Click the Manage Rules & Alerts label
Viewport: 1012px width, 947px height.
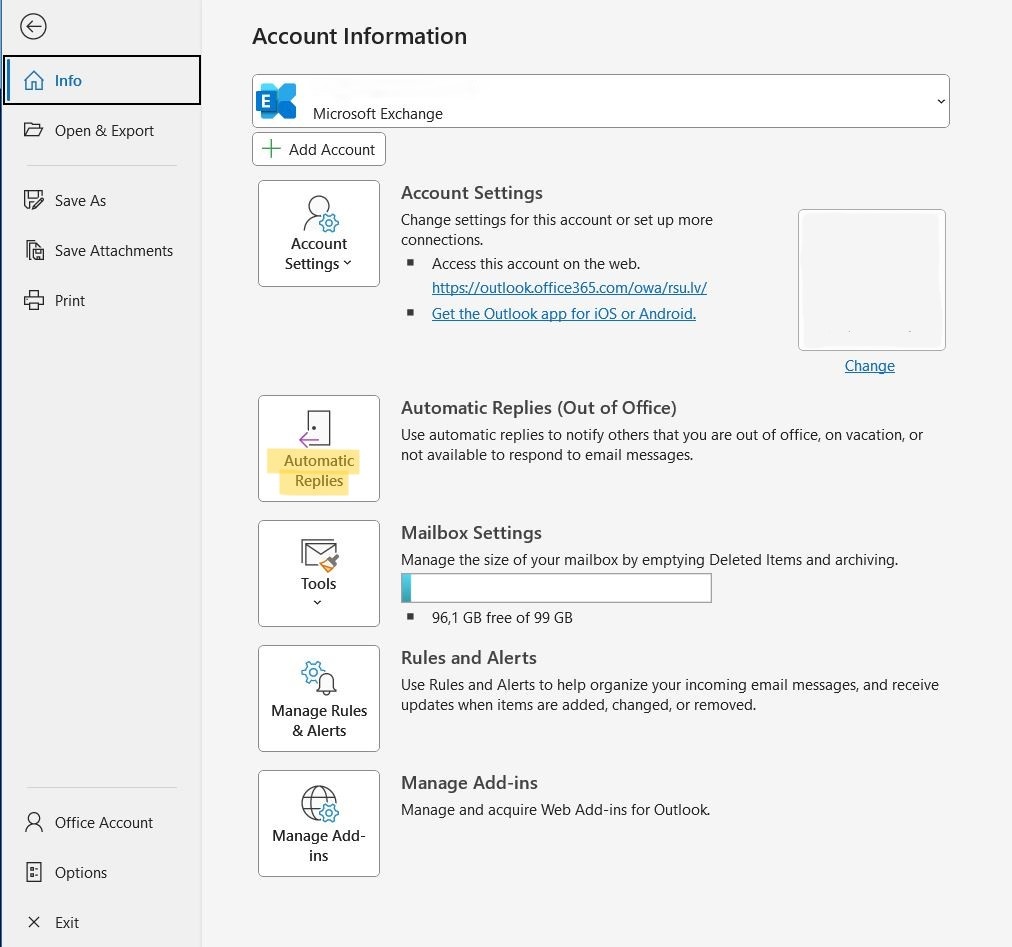click(x=319, y=720)
